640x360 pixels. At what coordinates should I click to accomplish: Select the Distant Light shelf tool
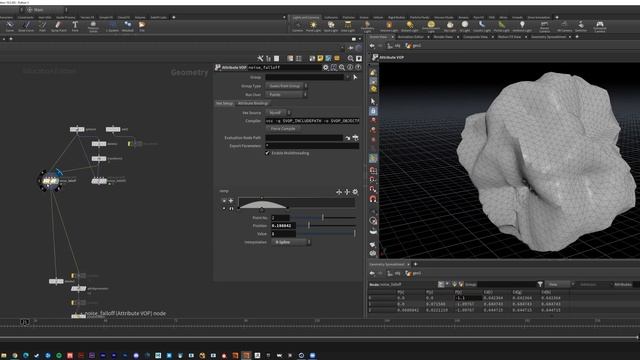(410, 27)
